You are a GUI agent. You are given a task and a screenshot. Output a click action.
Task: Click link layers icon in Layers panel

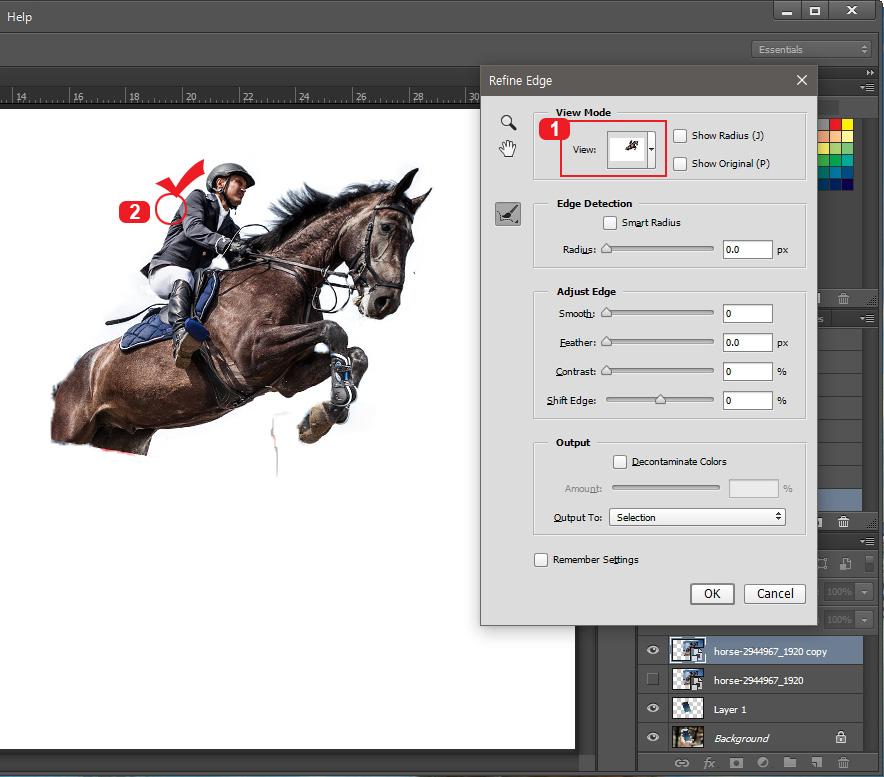tap(682, 763)
